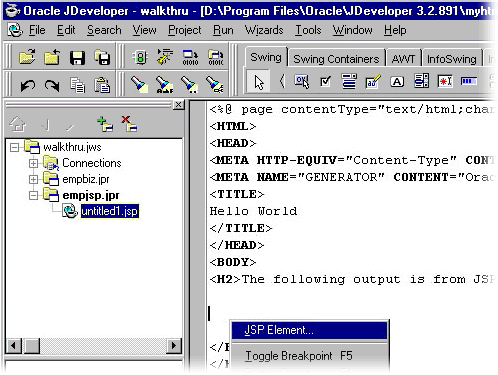The width and height of the screenshot is (498, 375).
Task: Click the Find flashlight icon
Action: (139, 84)
